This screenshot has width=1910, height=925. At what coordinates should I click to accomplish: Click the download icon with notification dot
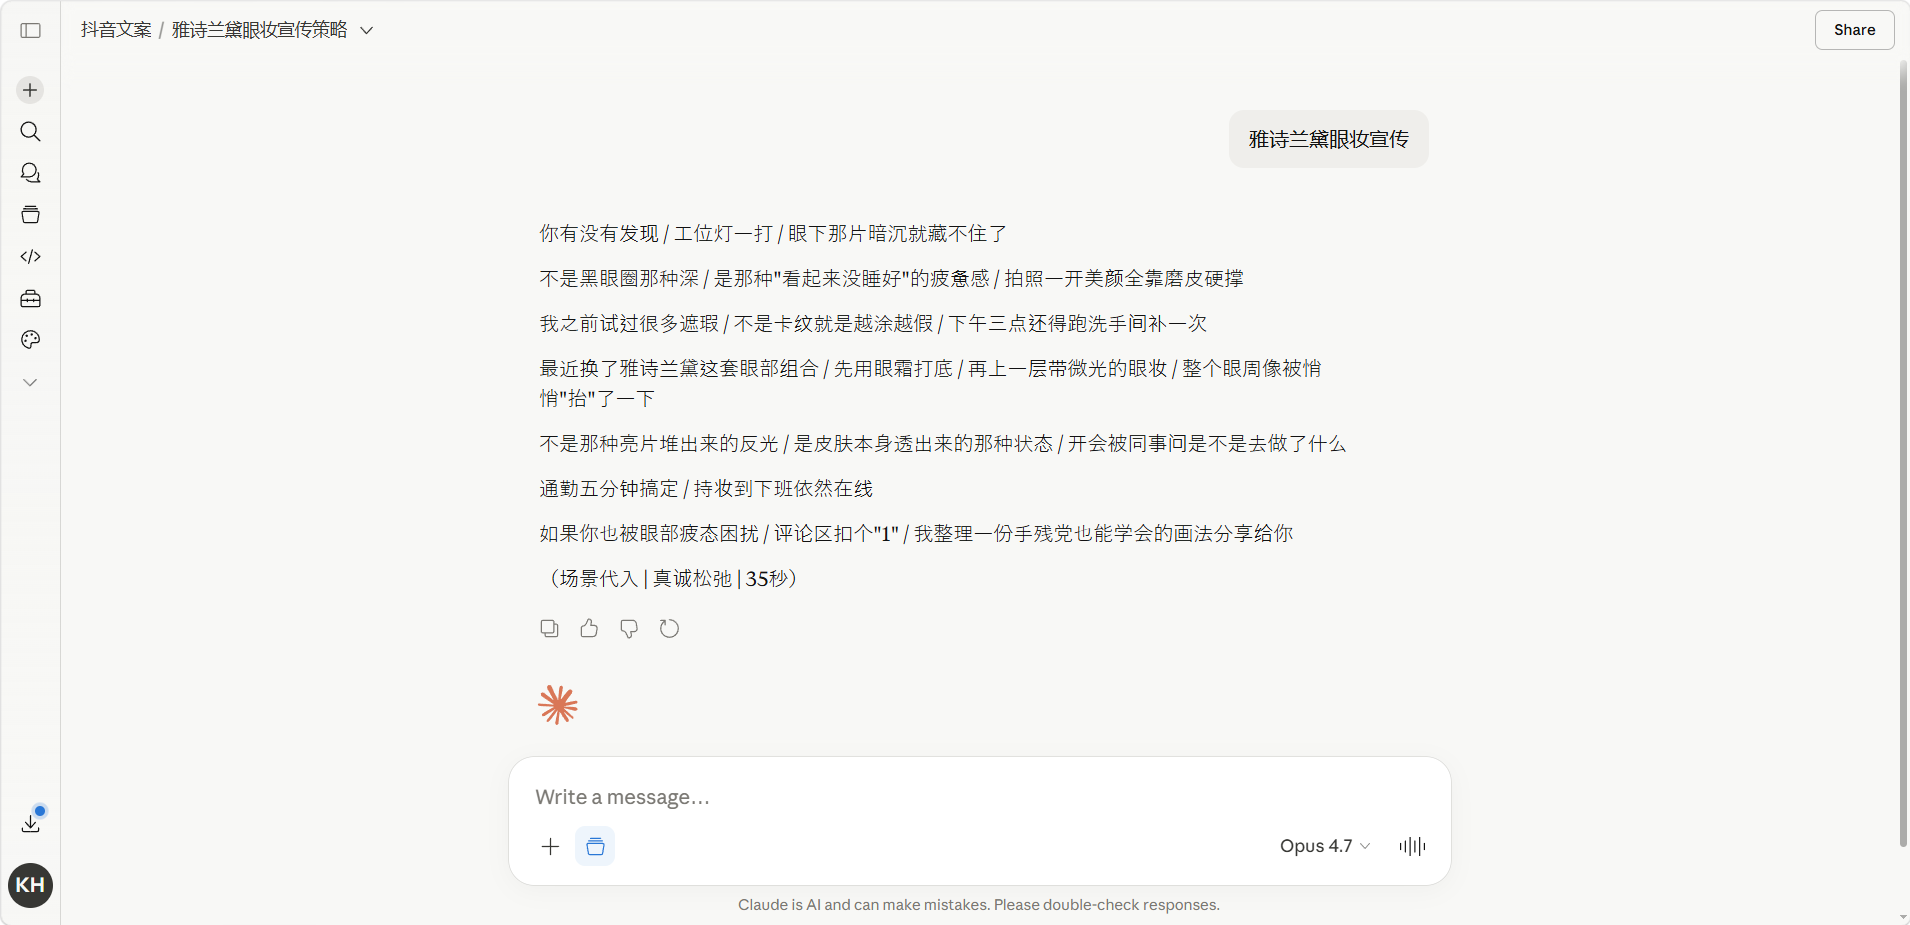pyautogui.click(x=31, y=822)
